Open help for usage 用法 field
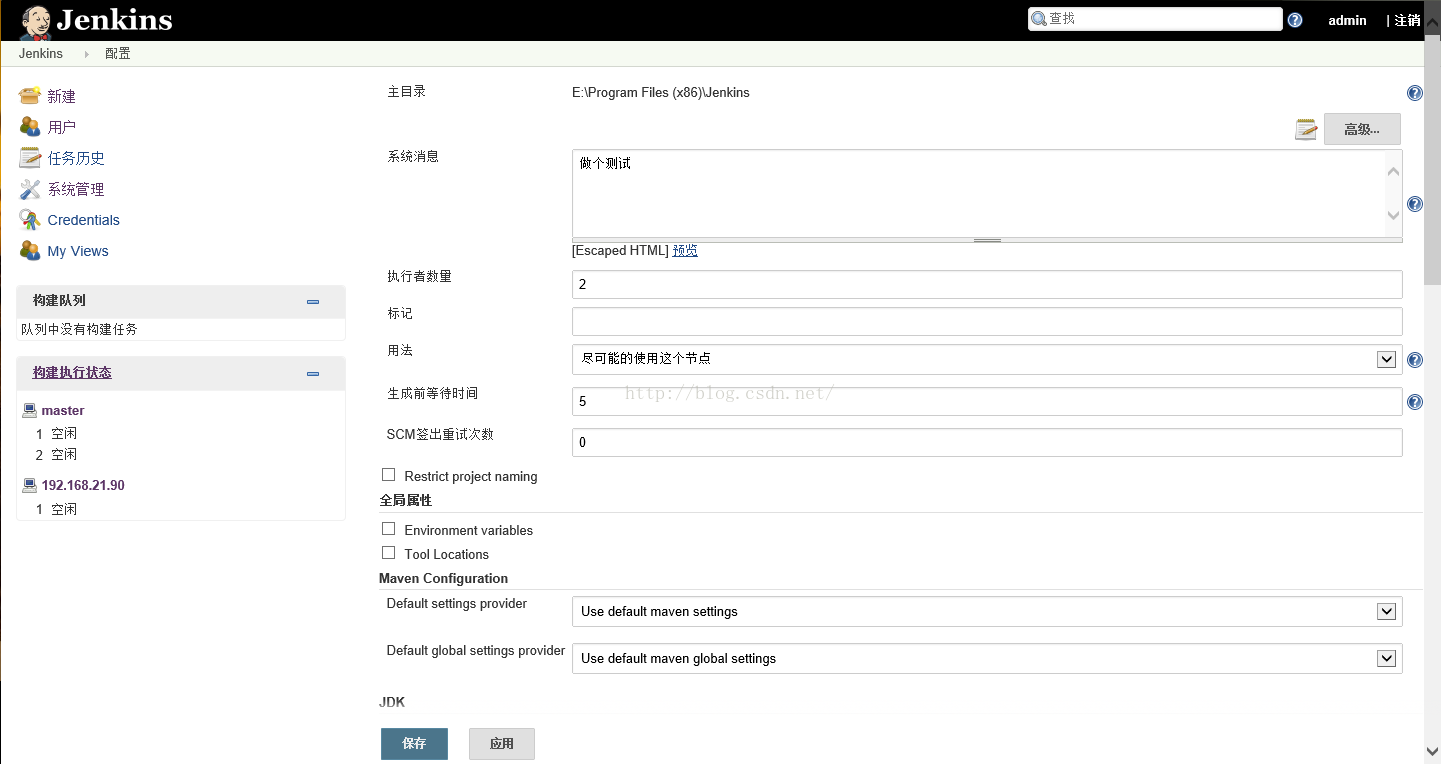This screenshot has height=764, width=1441. point(1415,360)
